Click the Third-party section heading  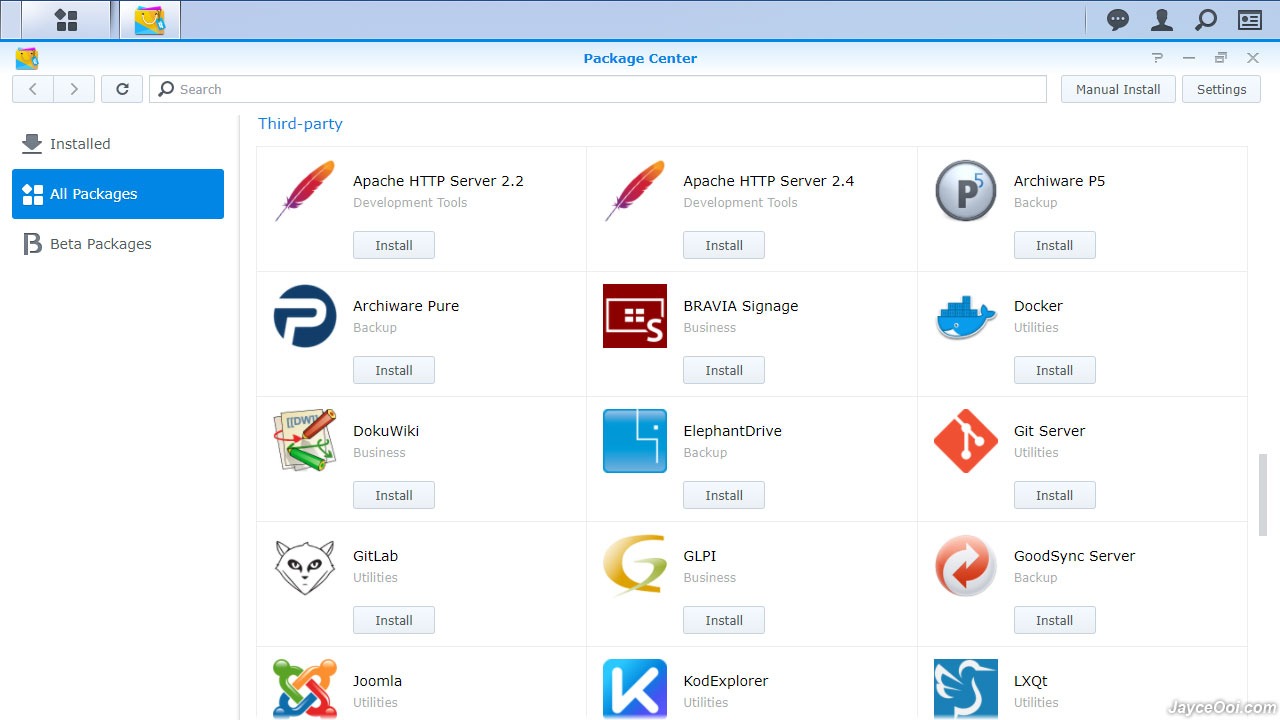coord(300,124)
